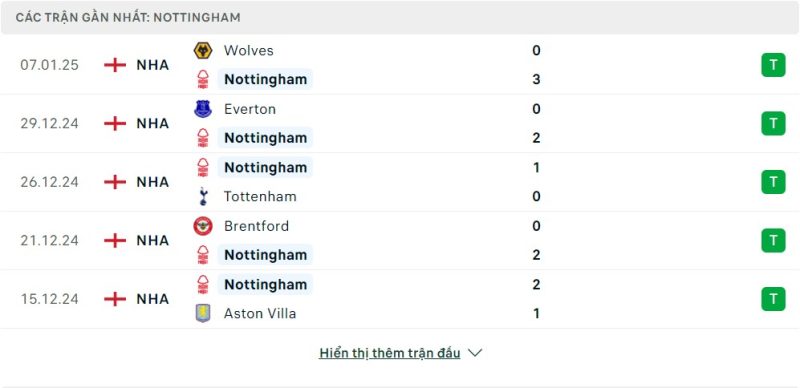The height and width of the screenshot is (388, 800).
Task: Open the match dated 21.12.24
Action: pyautogui.click(x=49, y=240)
